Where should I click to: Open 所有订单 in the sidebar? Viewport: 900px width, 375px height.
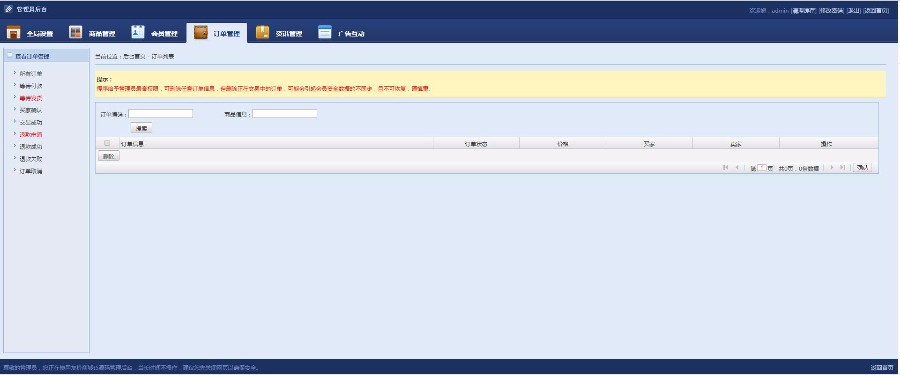pyautogui.click(x=30, y=74)
